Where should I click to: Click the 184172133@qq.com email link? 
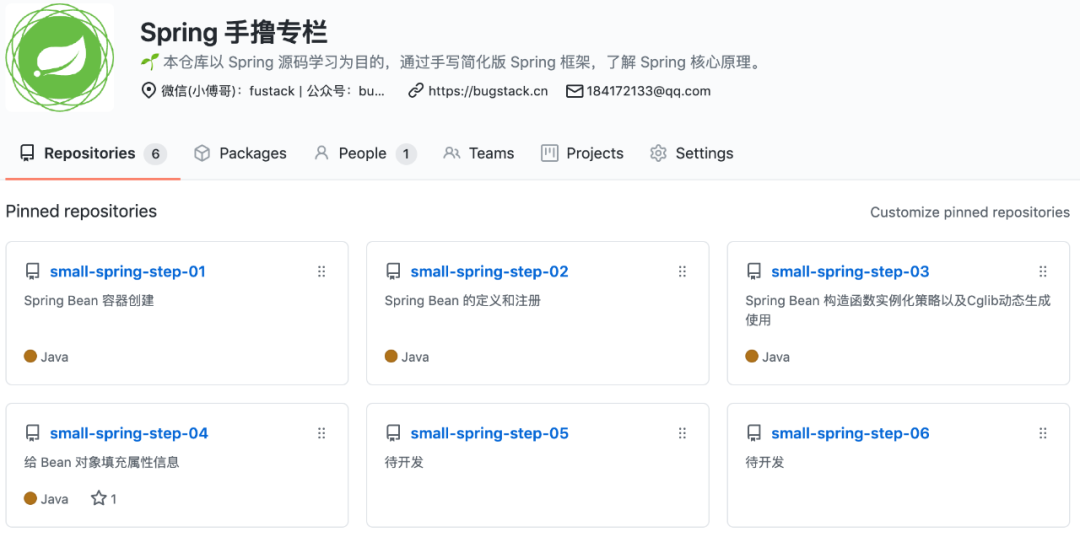coord(648,91)
